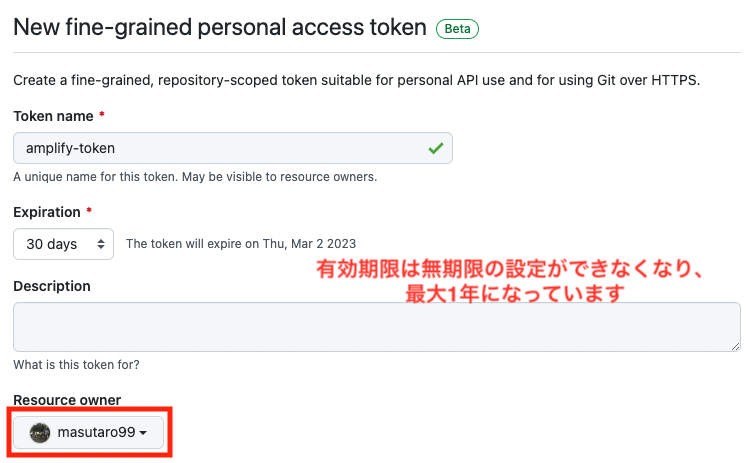This screenshot has height=463, width=750.
Task: Focus the amplify-token name input field
Action: 233,148
